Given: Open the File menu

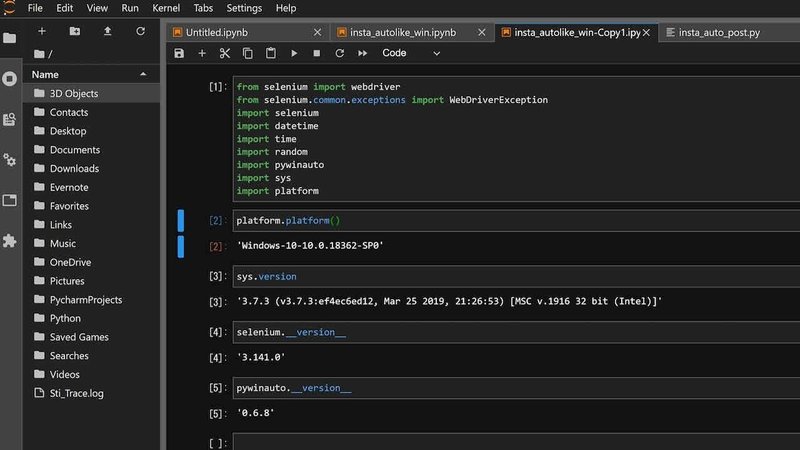Looking at the screenshot, I should tap(35, 8).
